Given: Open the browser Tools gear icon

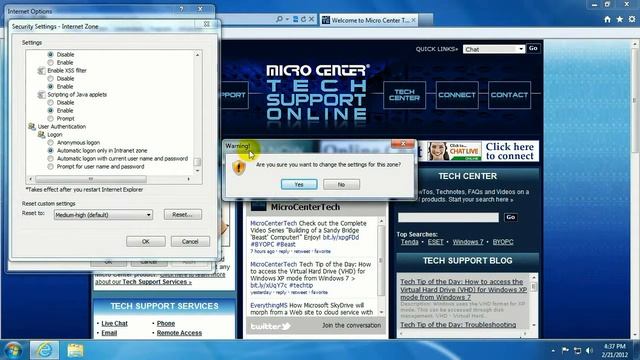Looking at the screenshot, I should pos(632,19).
